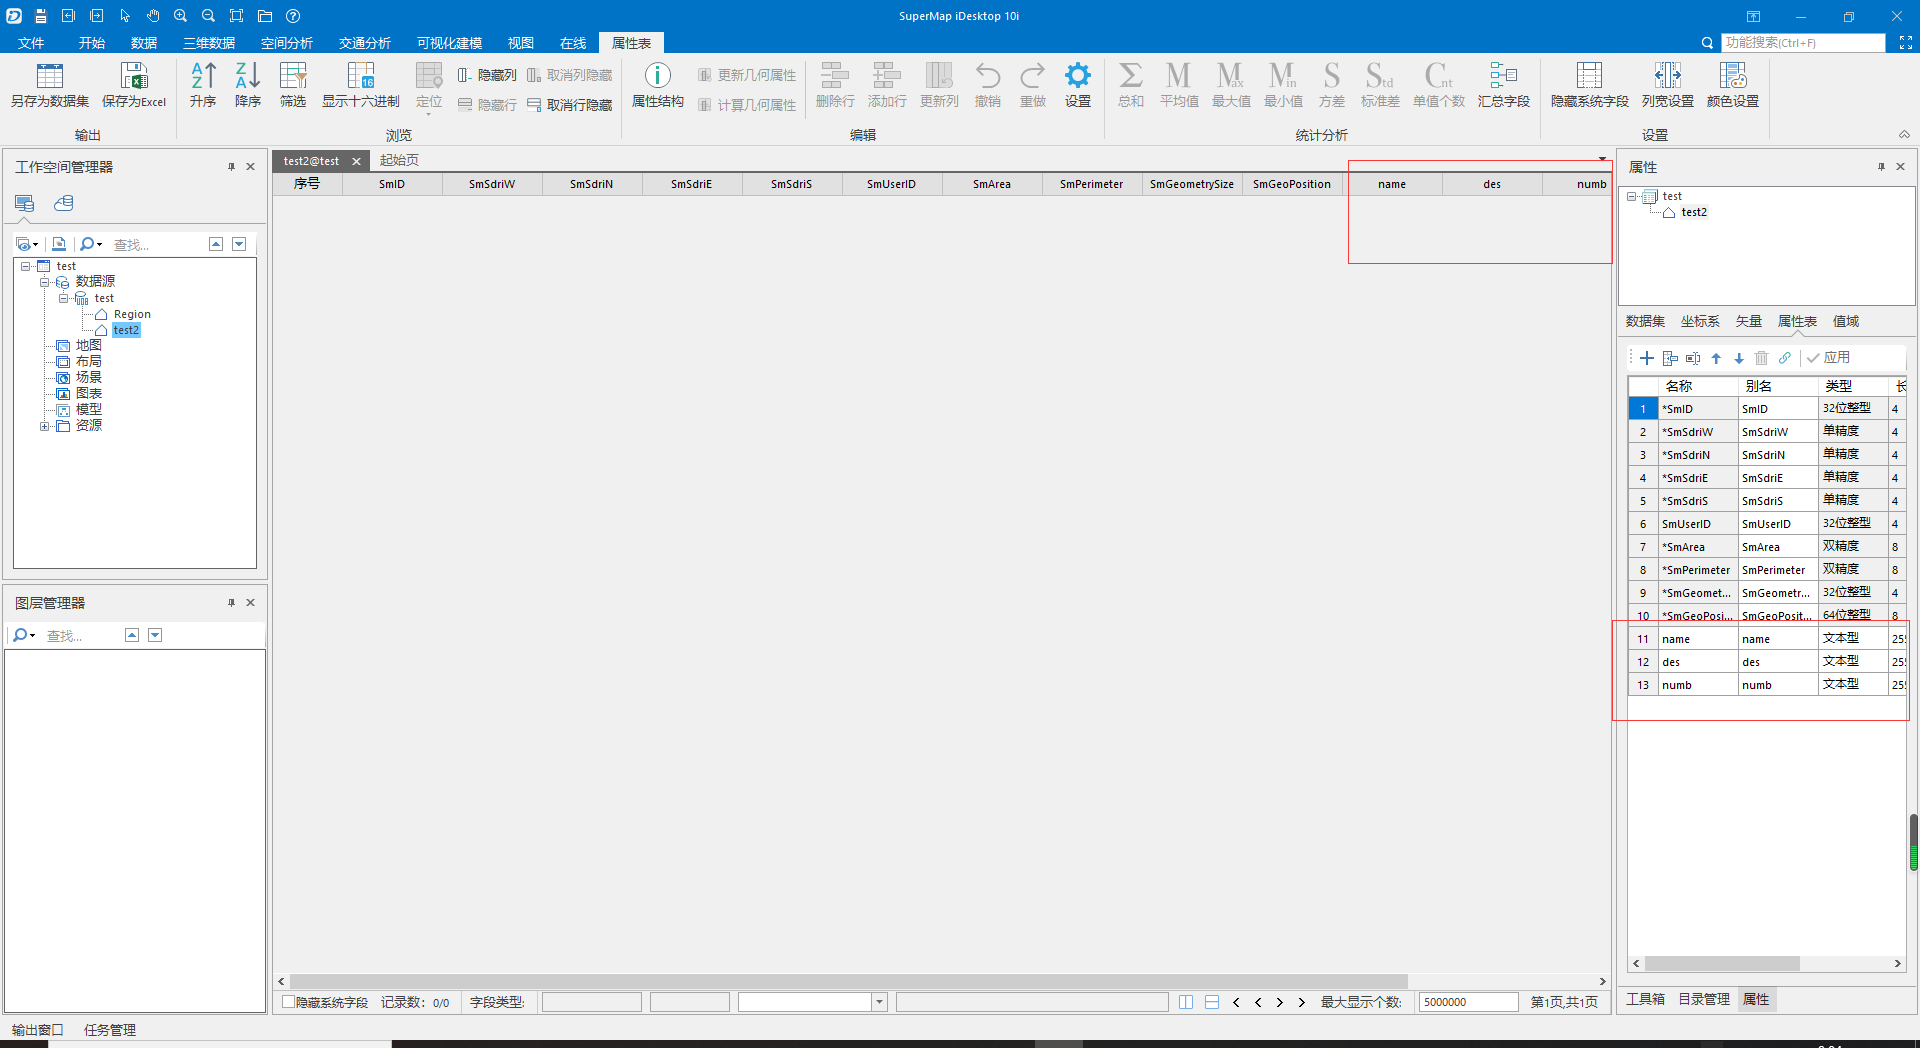Switch to the 可视化建模 ribbon tab
The height and width of the screenshot is (1048, 1920).
[449, 43]
